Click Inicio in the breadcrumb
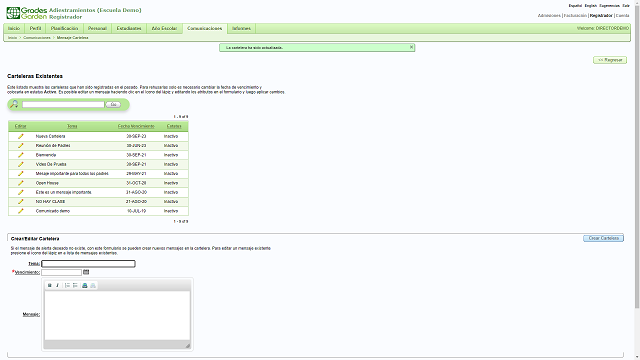This screenshot has width=640, height=360. point(13,38)
